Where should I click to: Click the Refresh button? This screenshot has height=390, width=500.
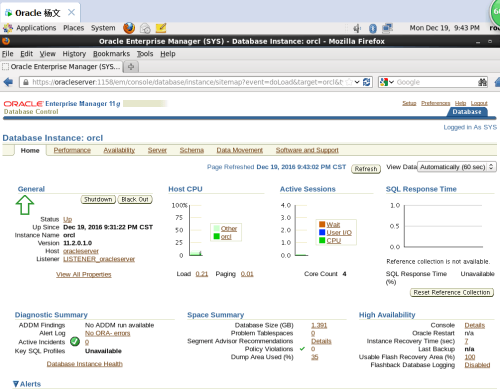[x=366, y=169]
